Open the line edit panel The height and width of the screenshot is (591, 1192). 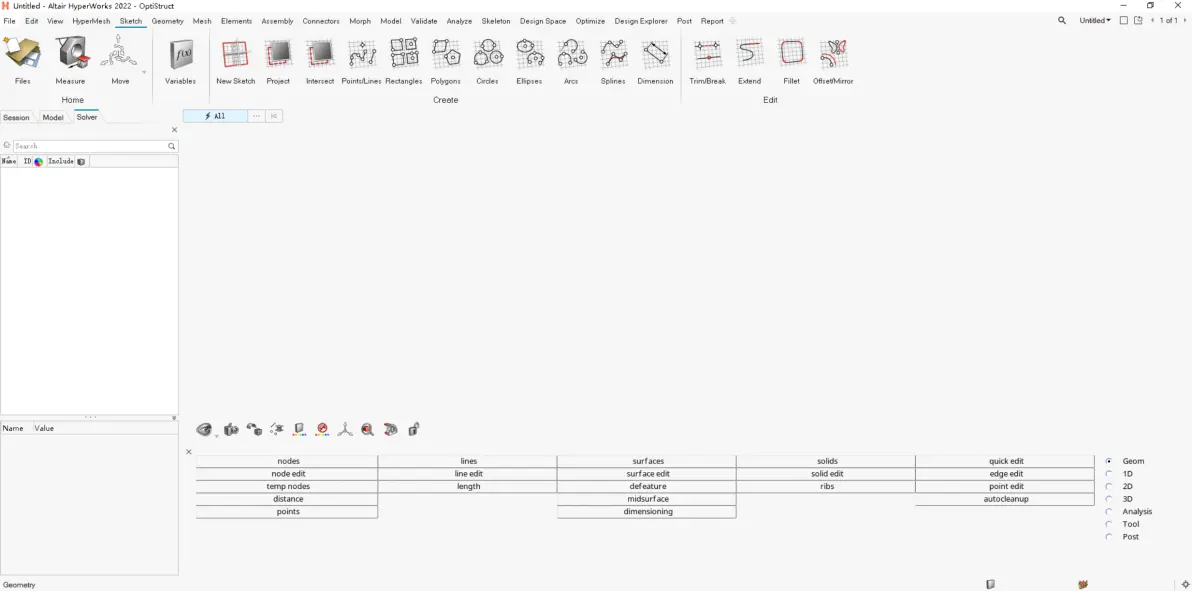coord(469,474)
